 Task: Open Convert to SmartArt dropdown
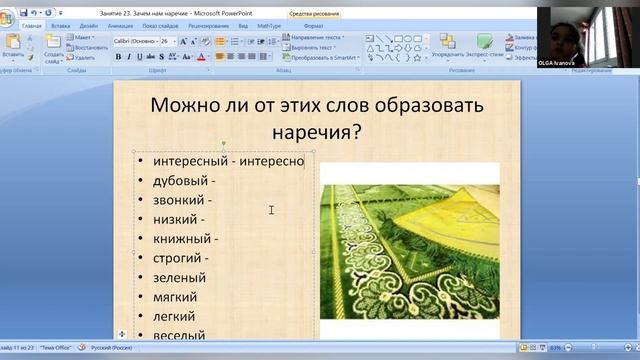(x=321, y=58)
